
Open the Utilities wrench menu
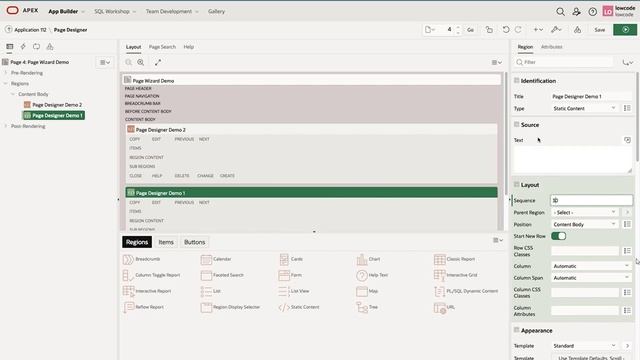point(556,30)
